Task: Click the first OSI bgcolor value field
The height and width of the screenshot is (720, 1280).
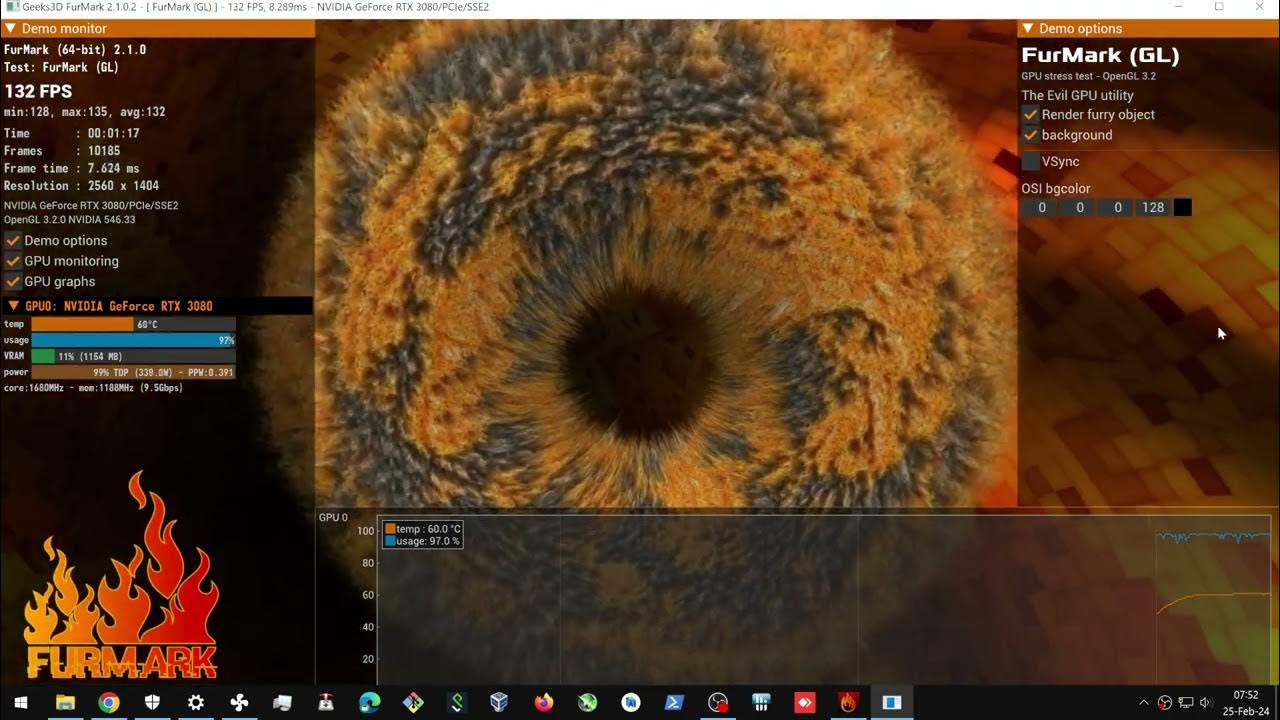Action: coord(1041,207)
